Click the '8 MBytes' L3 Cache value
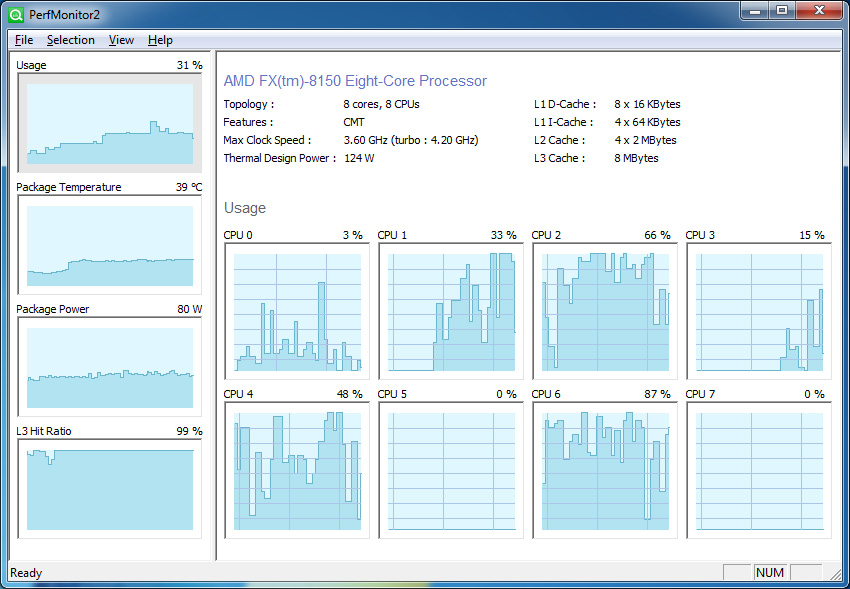The height and width of the screenshot is (589, 850). 636,158
